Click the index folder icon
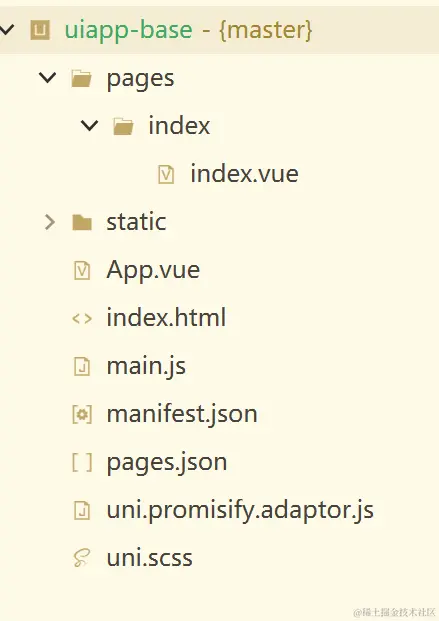The width and height of the screenshot is (439, 621). click(x=123, y=126)
